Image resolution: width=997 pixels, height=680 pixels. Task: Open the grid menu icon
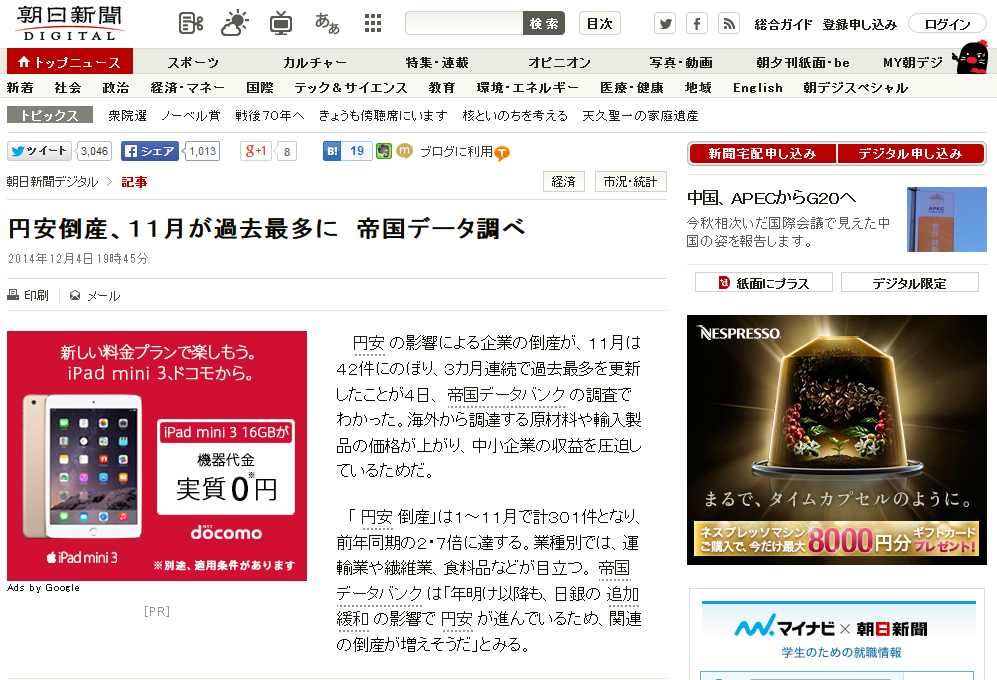coord(373,24)
